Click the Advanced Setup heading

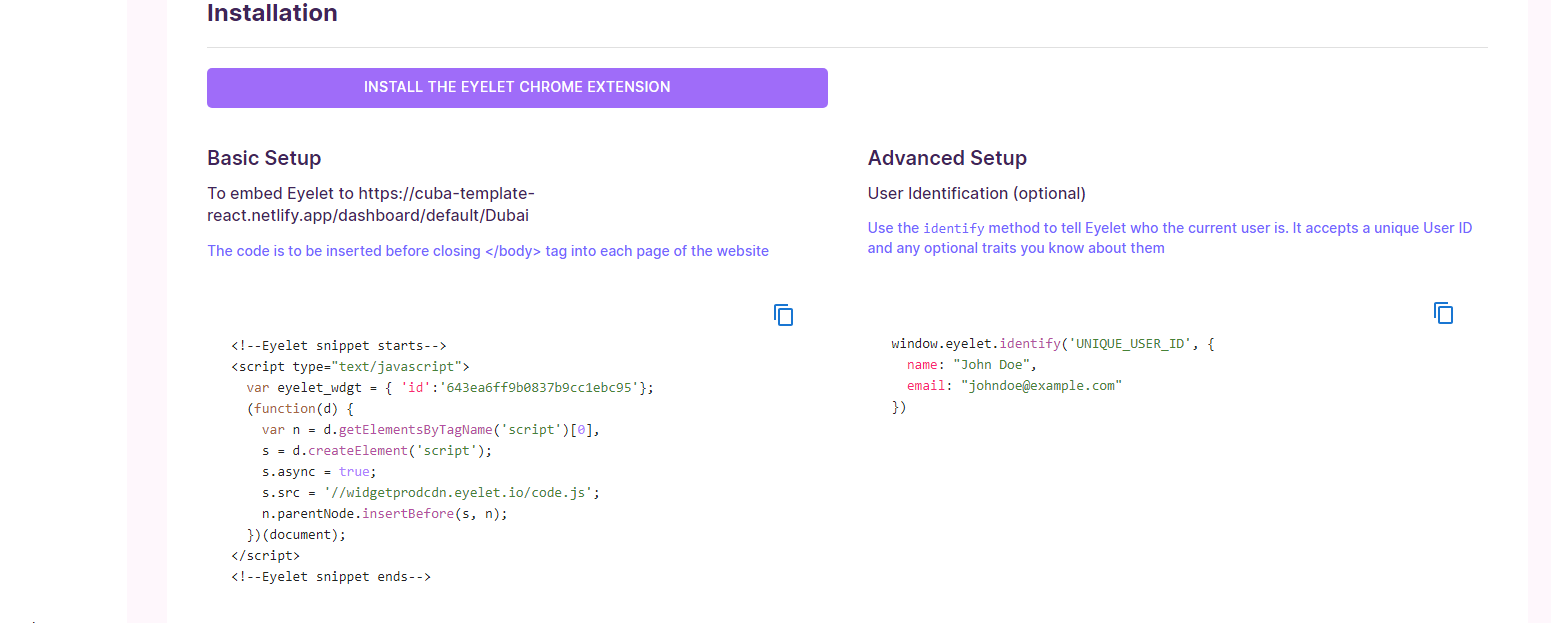click(947, 158)
